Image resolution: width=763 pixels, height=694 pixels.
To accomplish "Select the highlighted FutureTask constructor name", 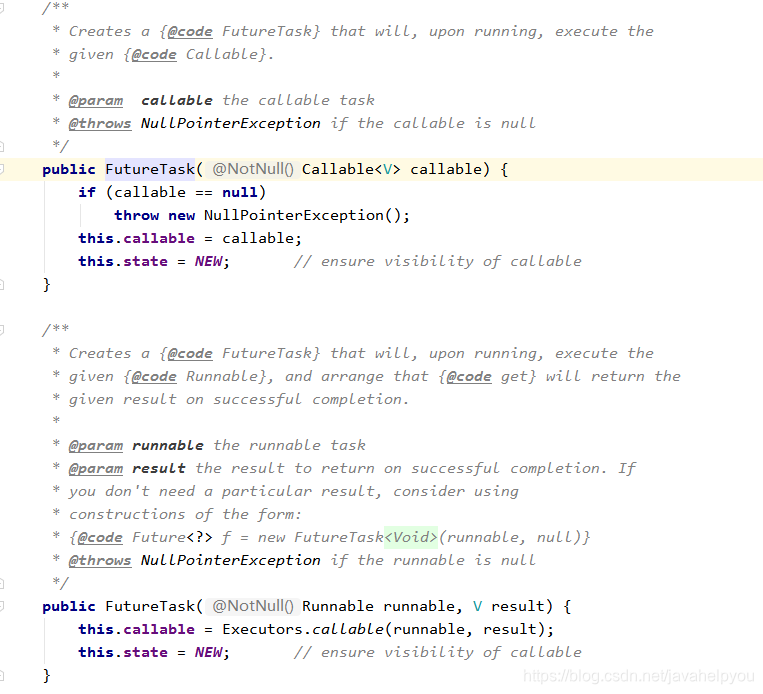I will 150,169.
